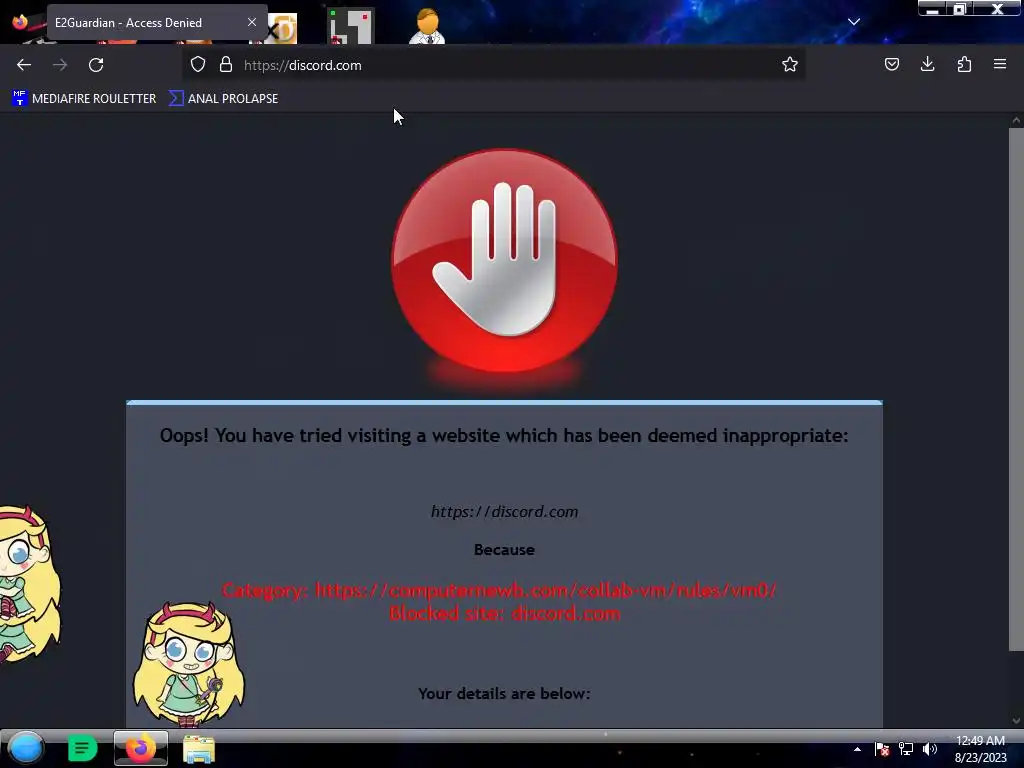Go back using the browser back arrow
The height and width of the screenshot is (768, 1024).
24,65
